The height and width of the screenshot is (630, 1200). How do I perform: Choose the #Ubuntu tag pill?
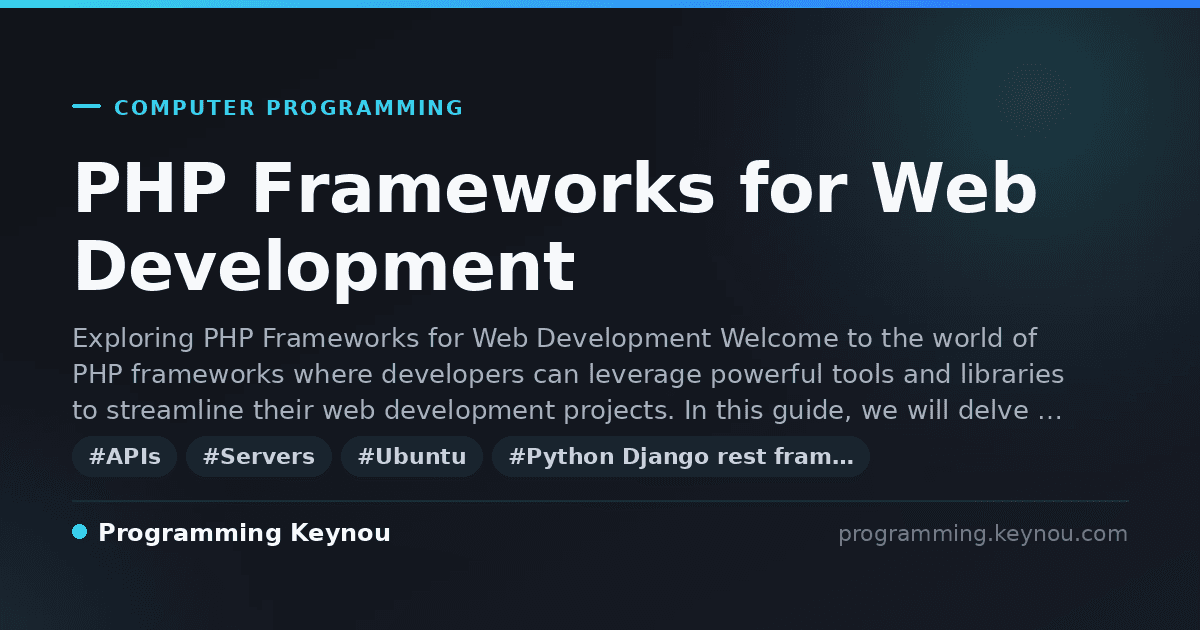pyautogui.click(x=412, y=457)
